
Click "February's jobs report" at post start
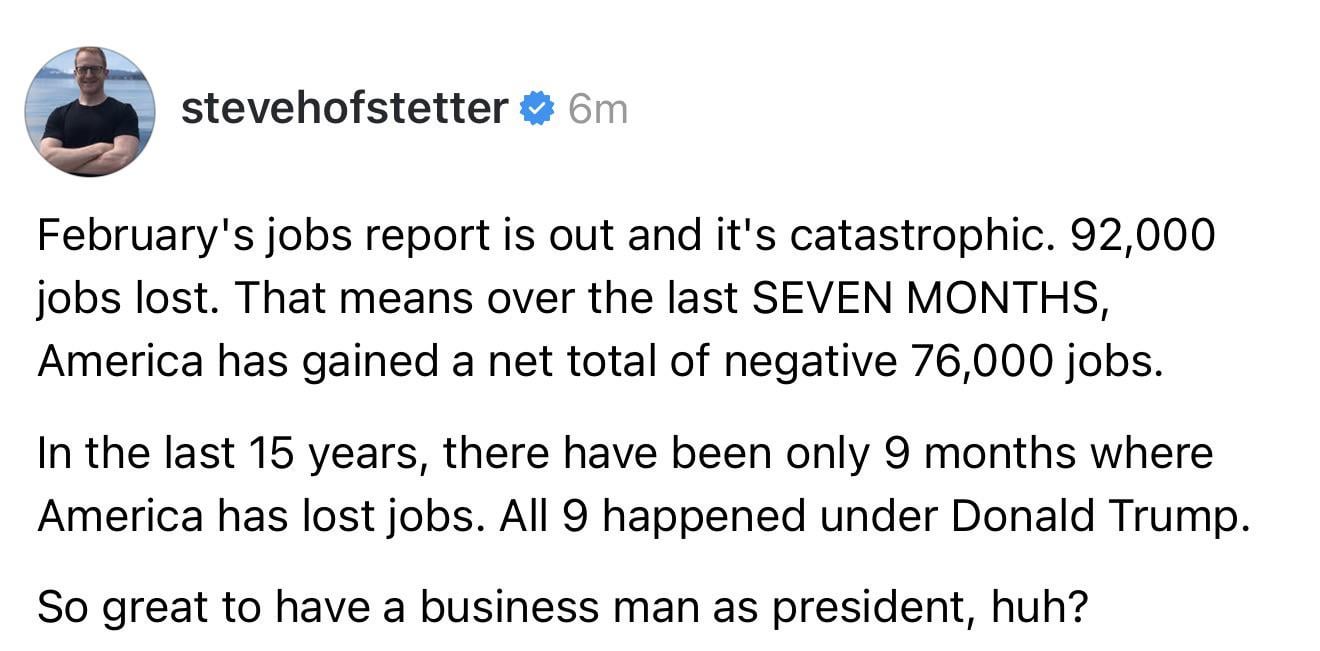tap(212, 235)
